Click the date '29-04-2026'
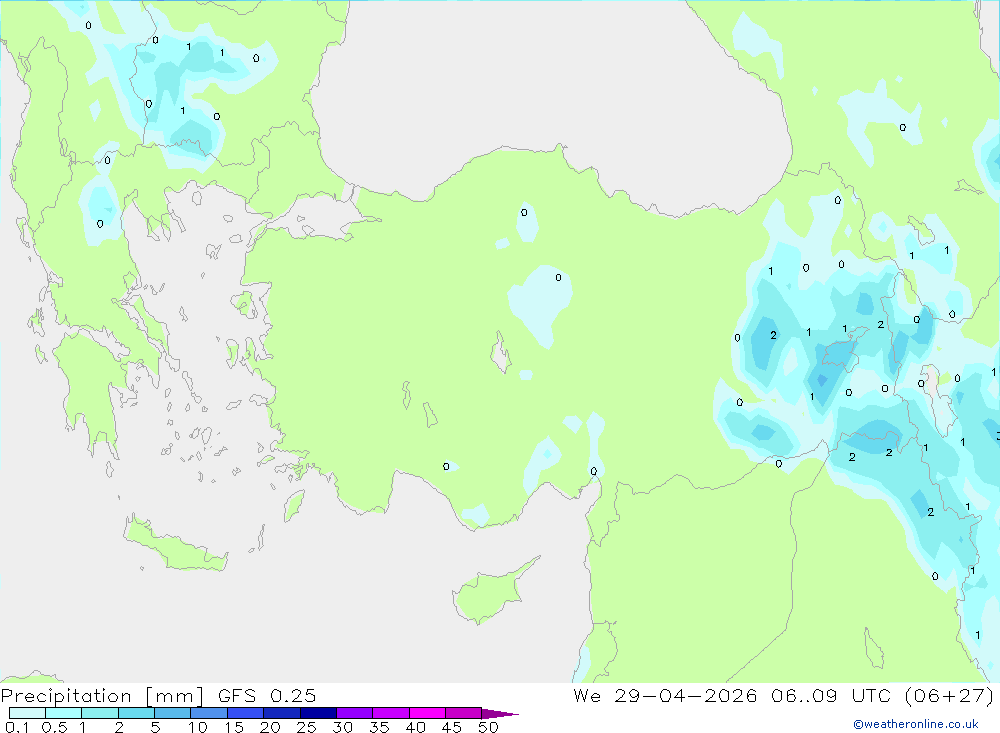1000x733 pixels. pos(686,696)
